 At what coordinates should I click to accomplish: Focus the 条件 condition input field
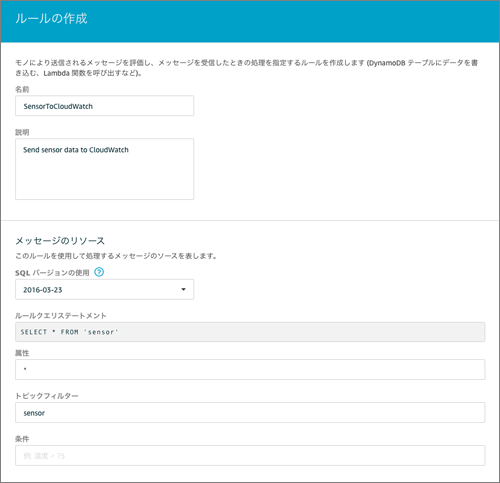(x=250, y=455)
